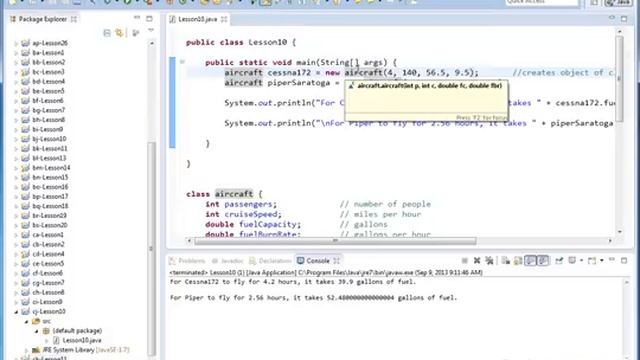The image size is (640, 360).
Task: Switch to the Javadoc tab
Action: point(227,261)
